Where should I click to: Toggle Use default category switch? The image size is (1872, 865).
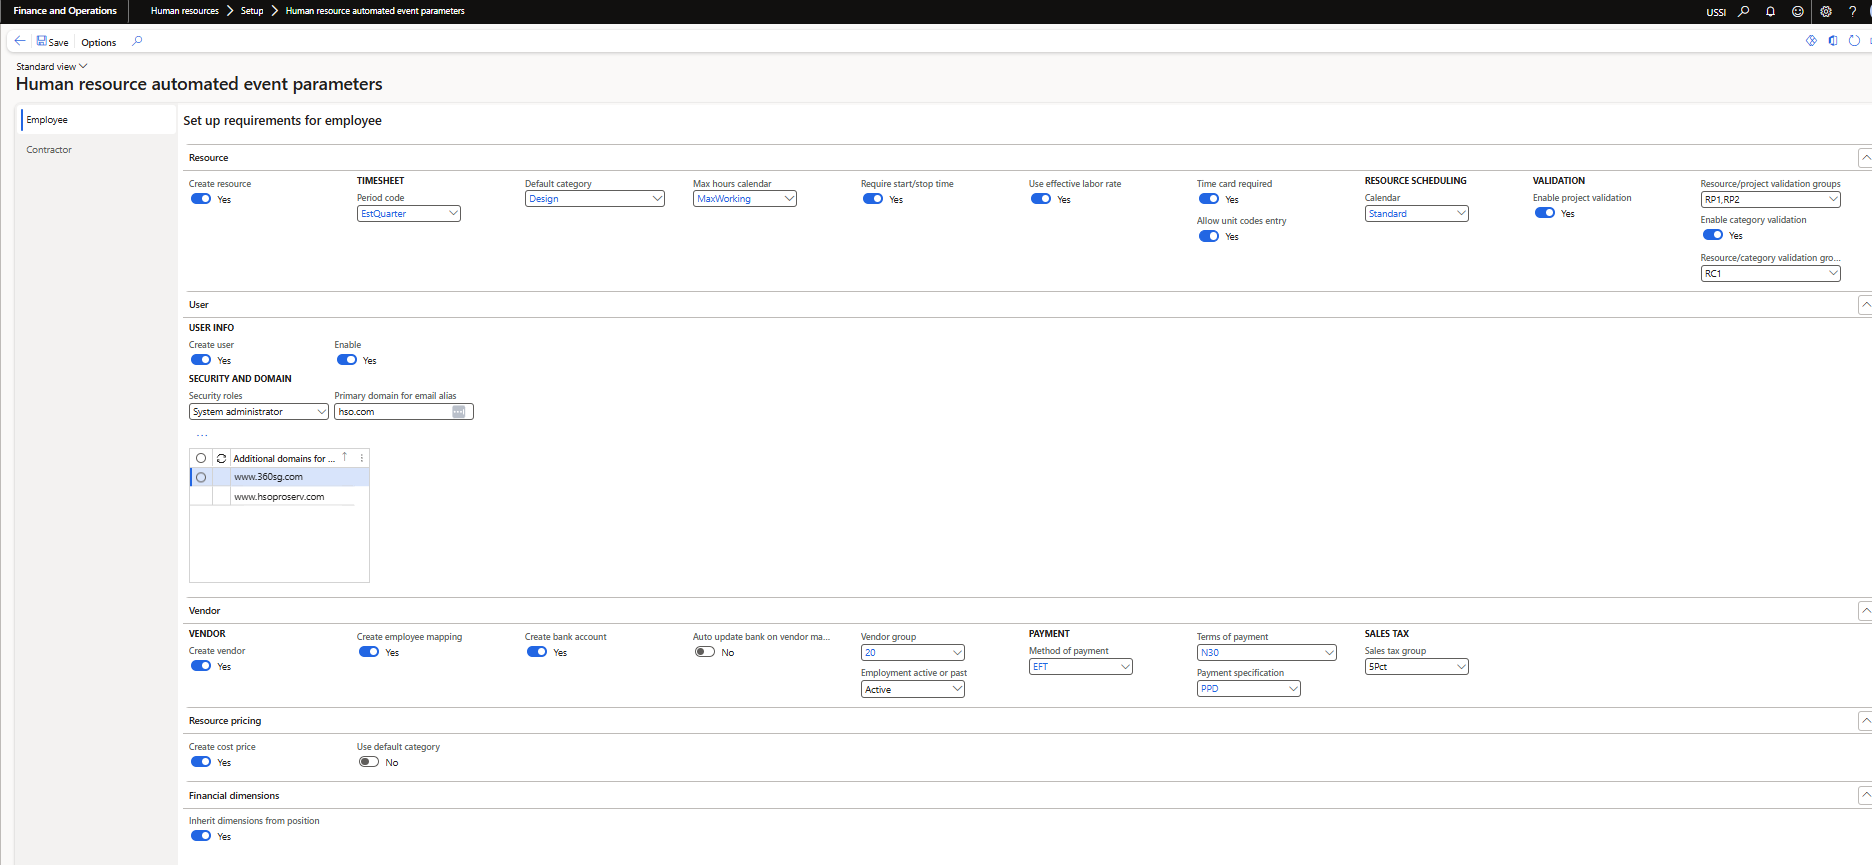369,762
